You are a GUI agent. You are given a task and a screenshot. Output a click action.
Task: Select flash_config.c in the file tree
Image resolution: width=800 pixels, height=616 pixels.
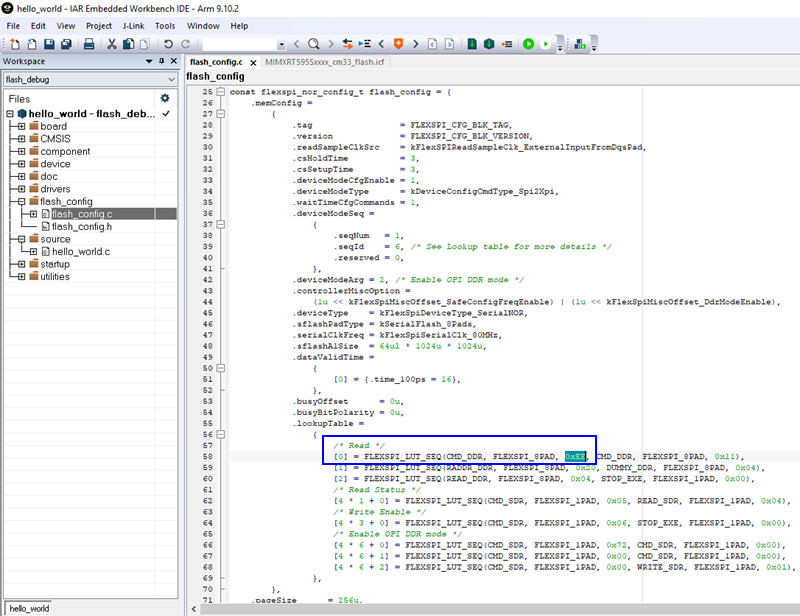(82, 214)
